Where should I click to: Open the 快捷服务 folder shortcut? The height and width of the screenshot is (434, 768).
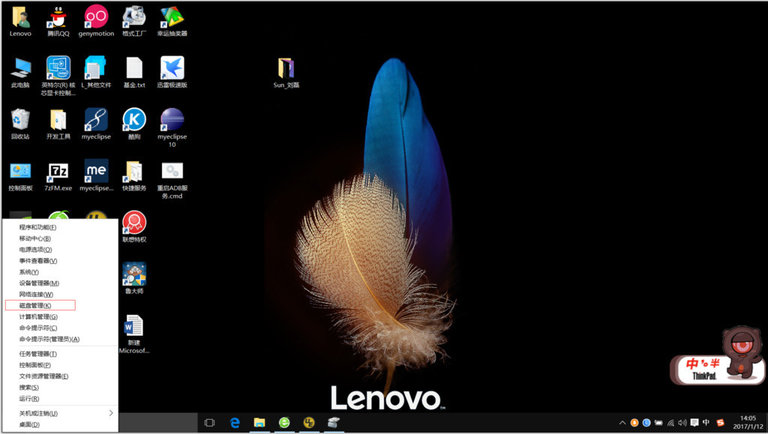(134, 176)
